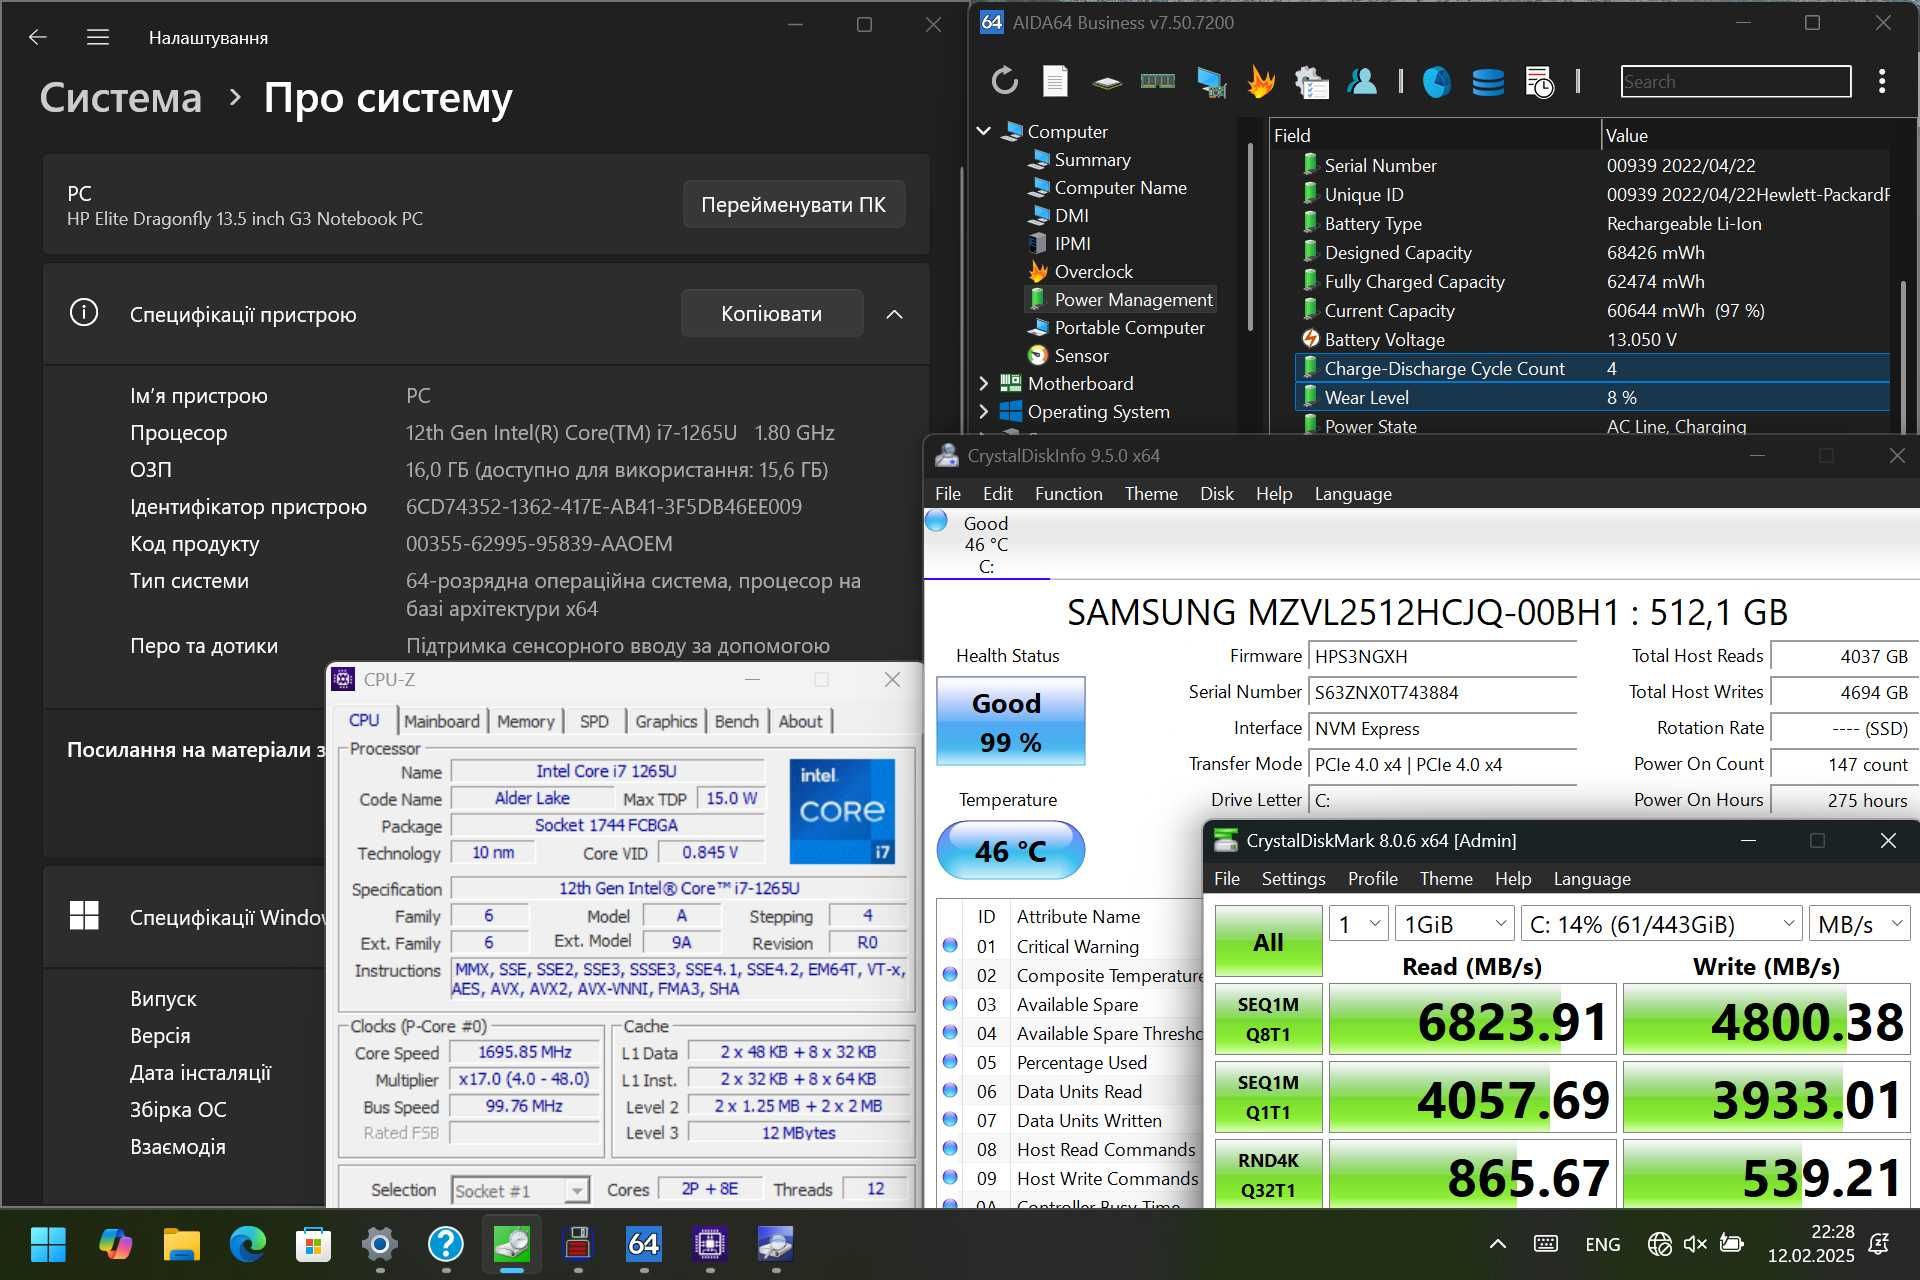This screenshot has height=1280, width=1920.
Task: Open Bench tab in CPU-Z
Action: tap(737, 721)
